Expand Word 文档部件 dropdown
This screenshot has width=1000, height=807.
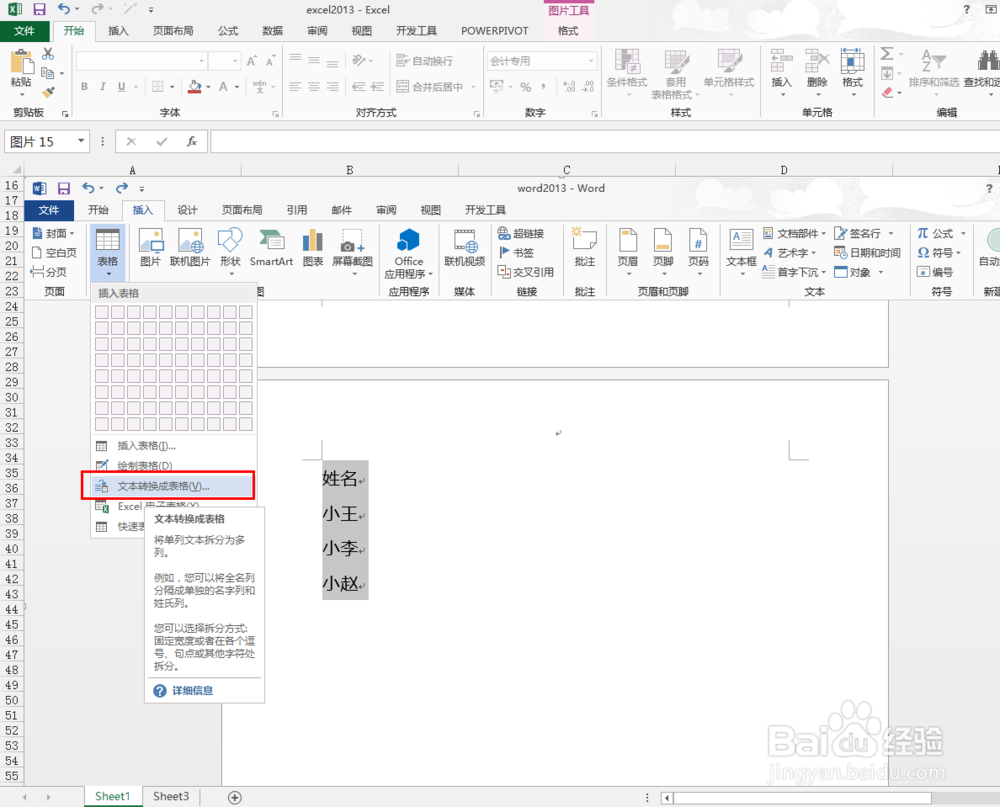[x=824, y=233]
